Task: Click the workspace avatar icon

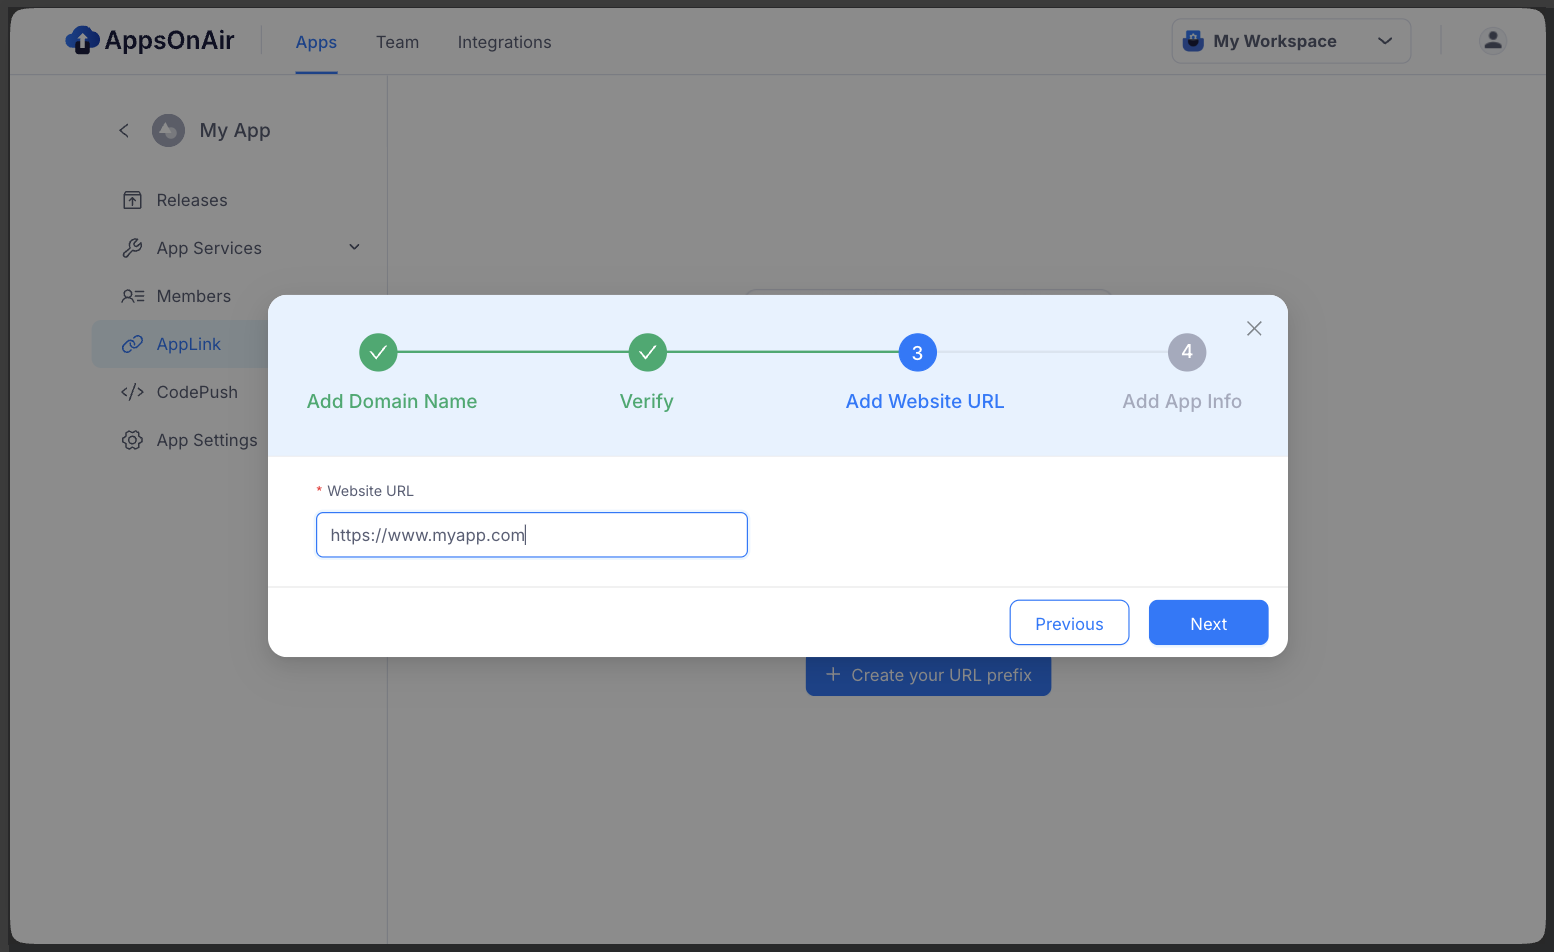Action: coord(1193,41)
